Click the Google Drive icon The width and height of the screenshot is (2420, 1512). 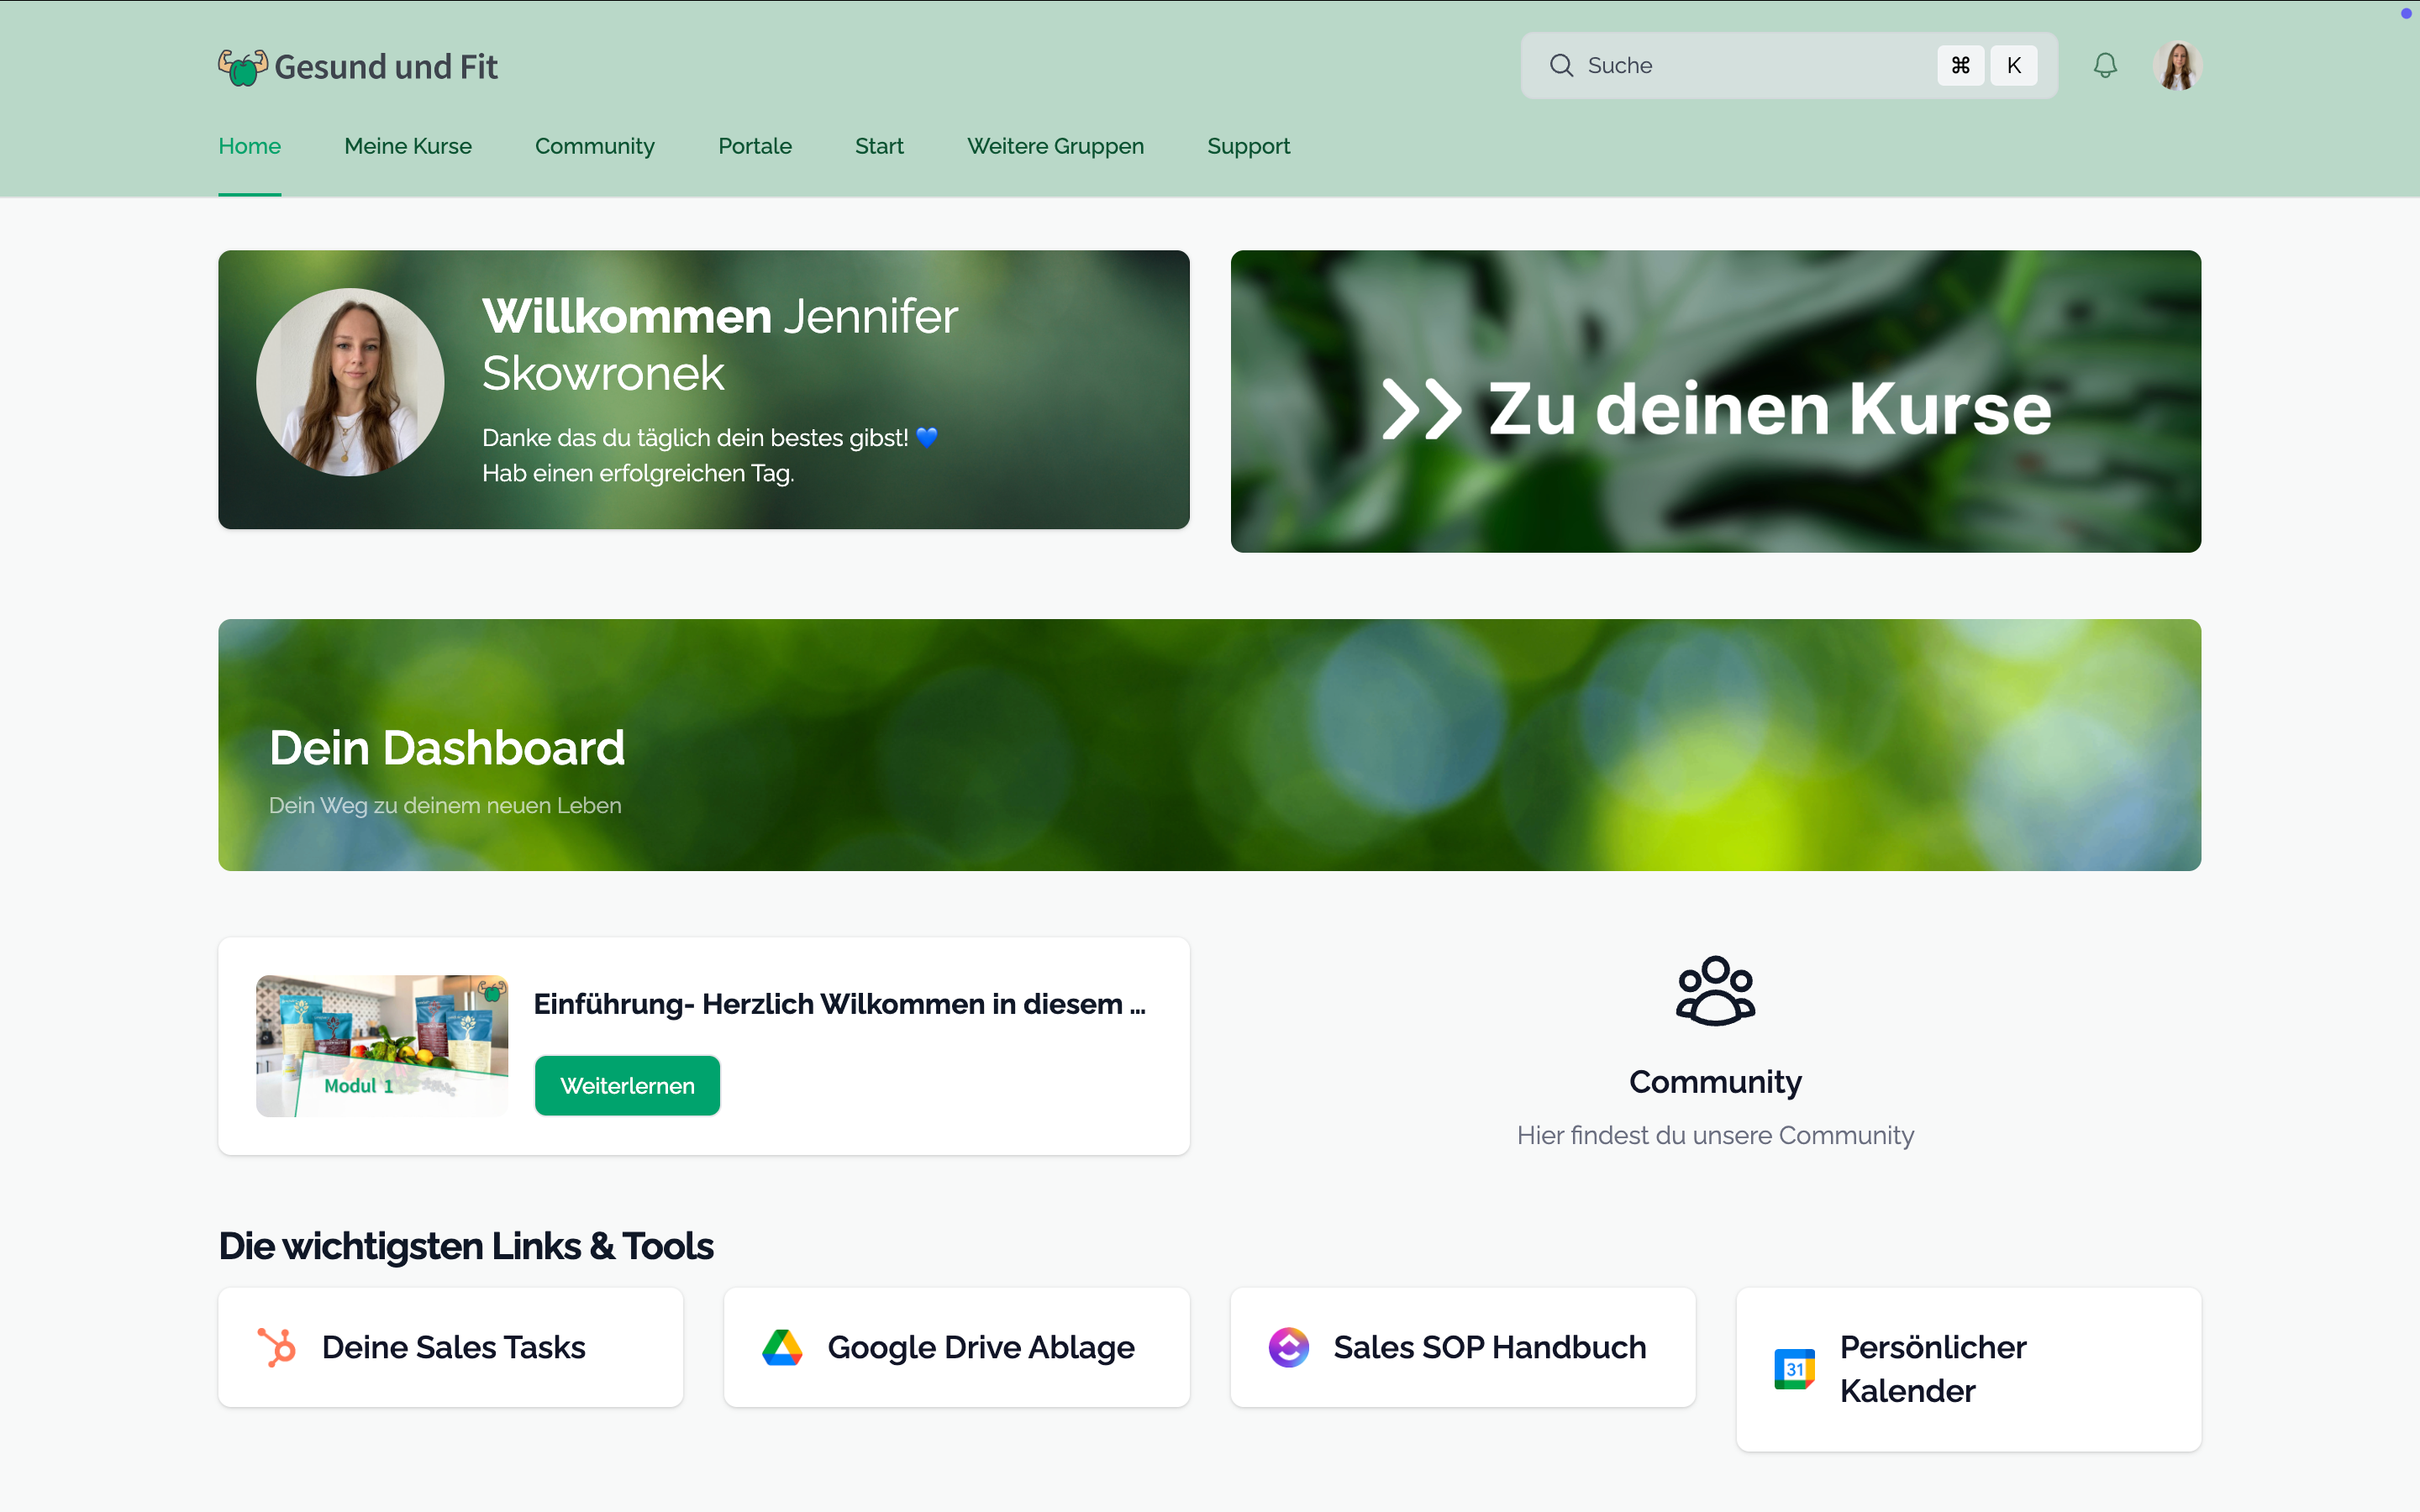tap(782, 1347)
